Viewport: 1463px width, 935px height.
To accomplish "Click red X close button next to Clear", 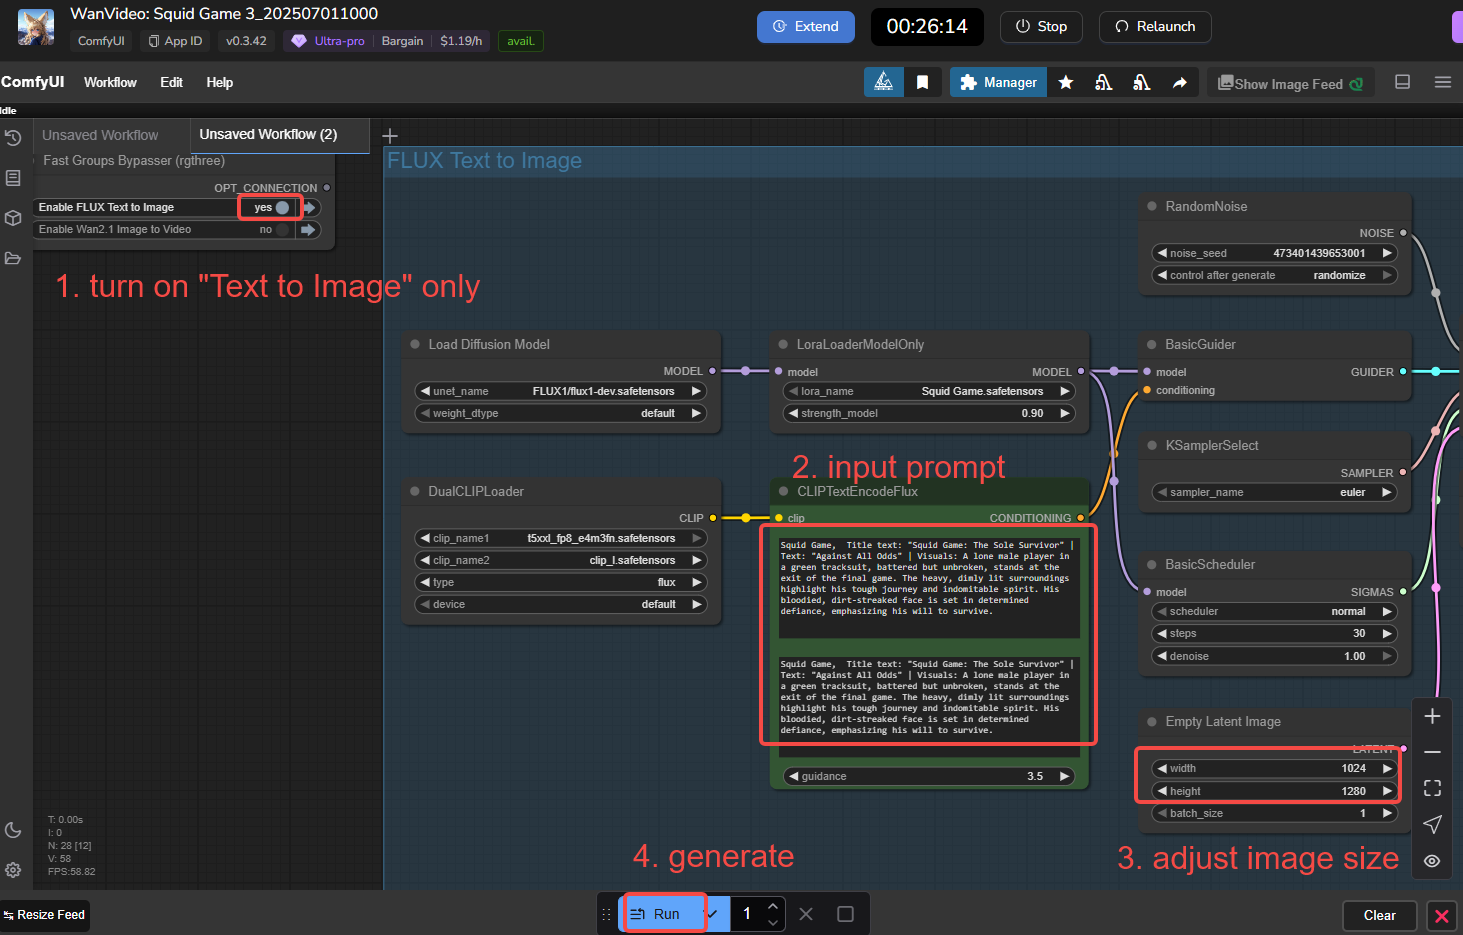I will pyautogui.click(x=1441, y=915).
